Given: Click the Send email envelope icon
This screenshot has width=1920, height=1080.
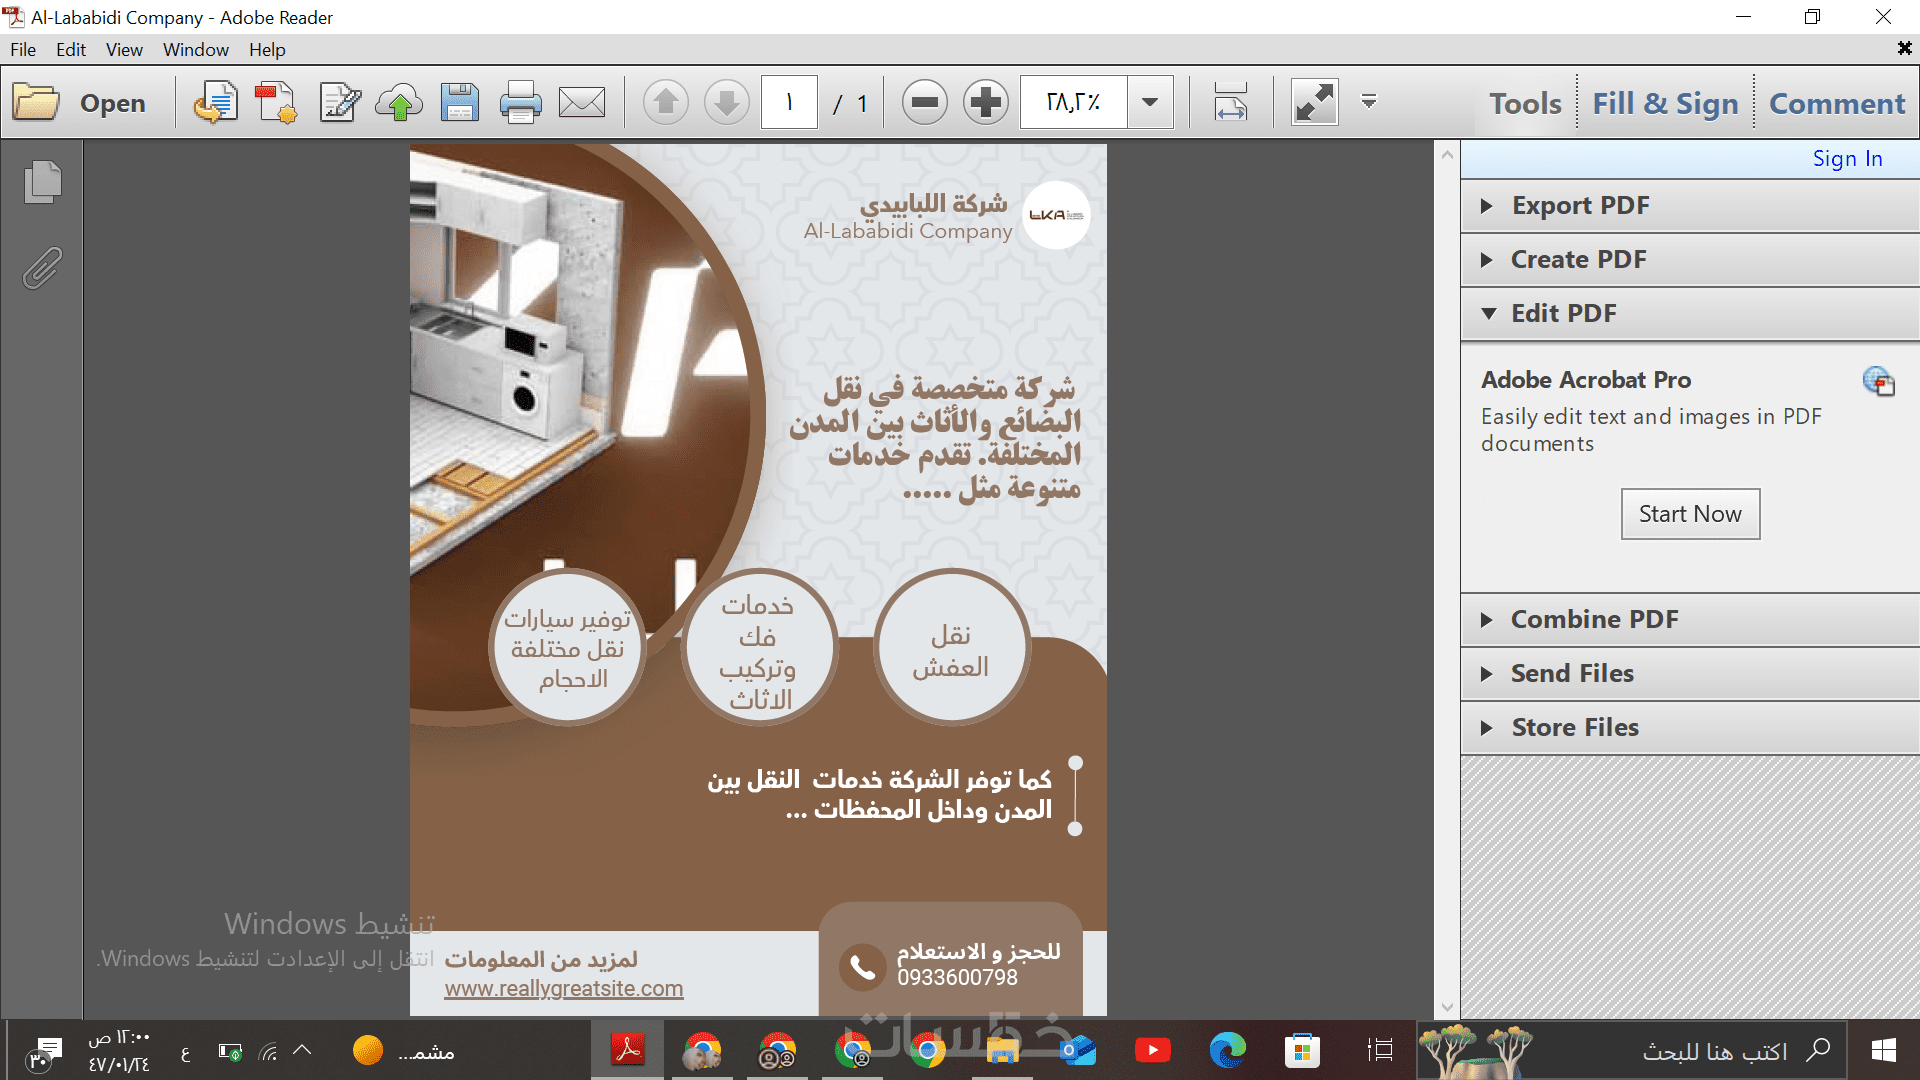Looking at the screenshot, I should [581, 103].
